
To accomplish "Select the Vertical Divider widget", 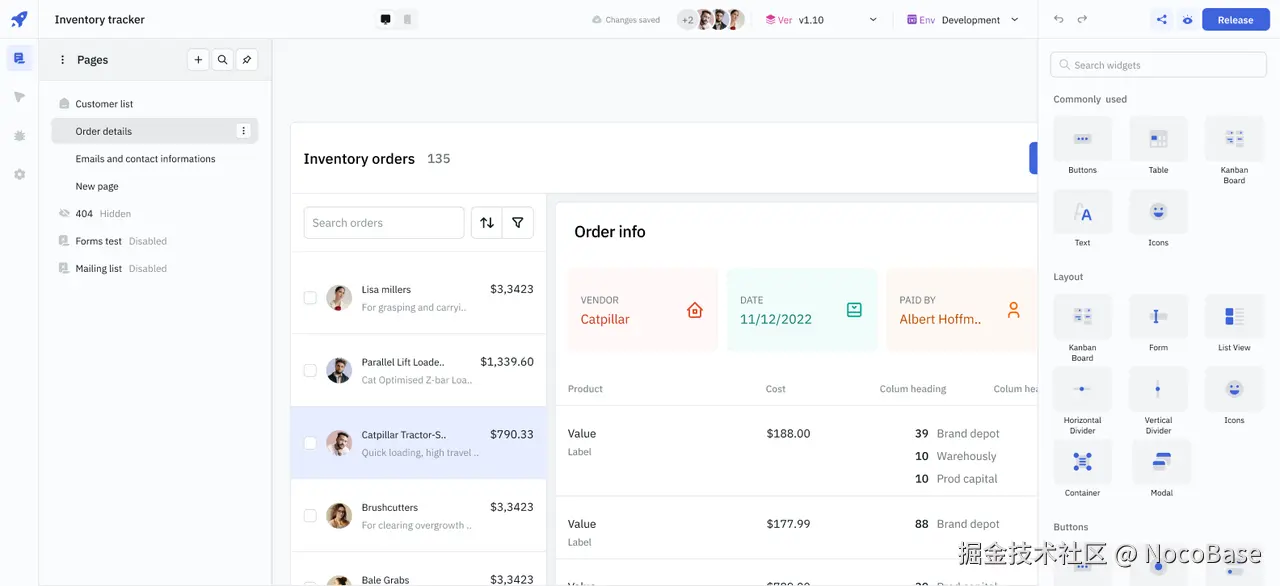I will coord(1158,400).
